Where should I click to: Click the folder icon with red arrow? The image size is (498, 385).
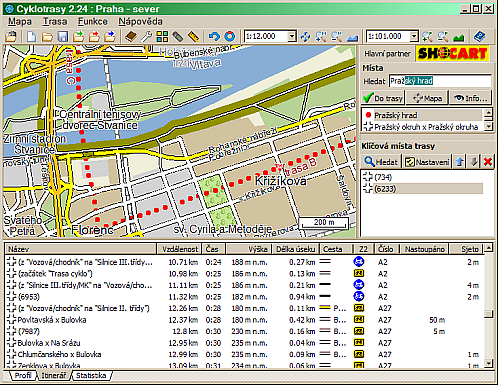[94, 36]
